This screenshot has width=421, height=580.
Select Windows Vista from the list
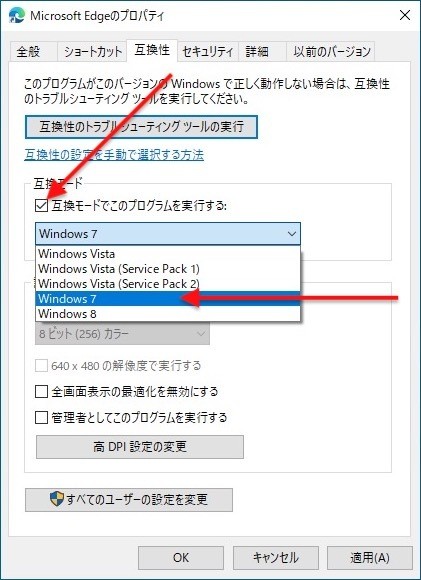168,254
